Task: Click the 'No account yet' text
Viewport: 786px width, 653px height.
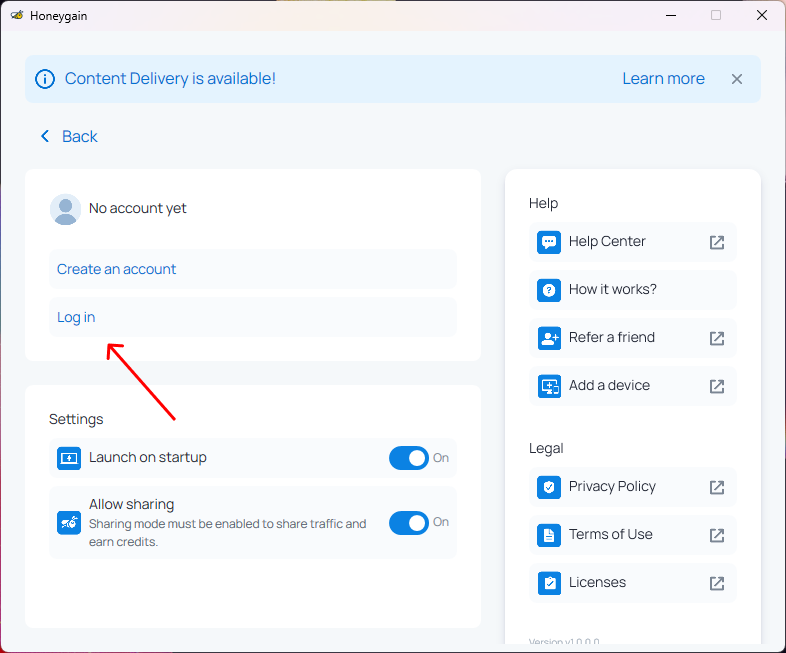Action: 138,208
